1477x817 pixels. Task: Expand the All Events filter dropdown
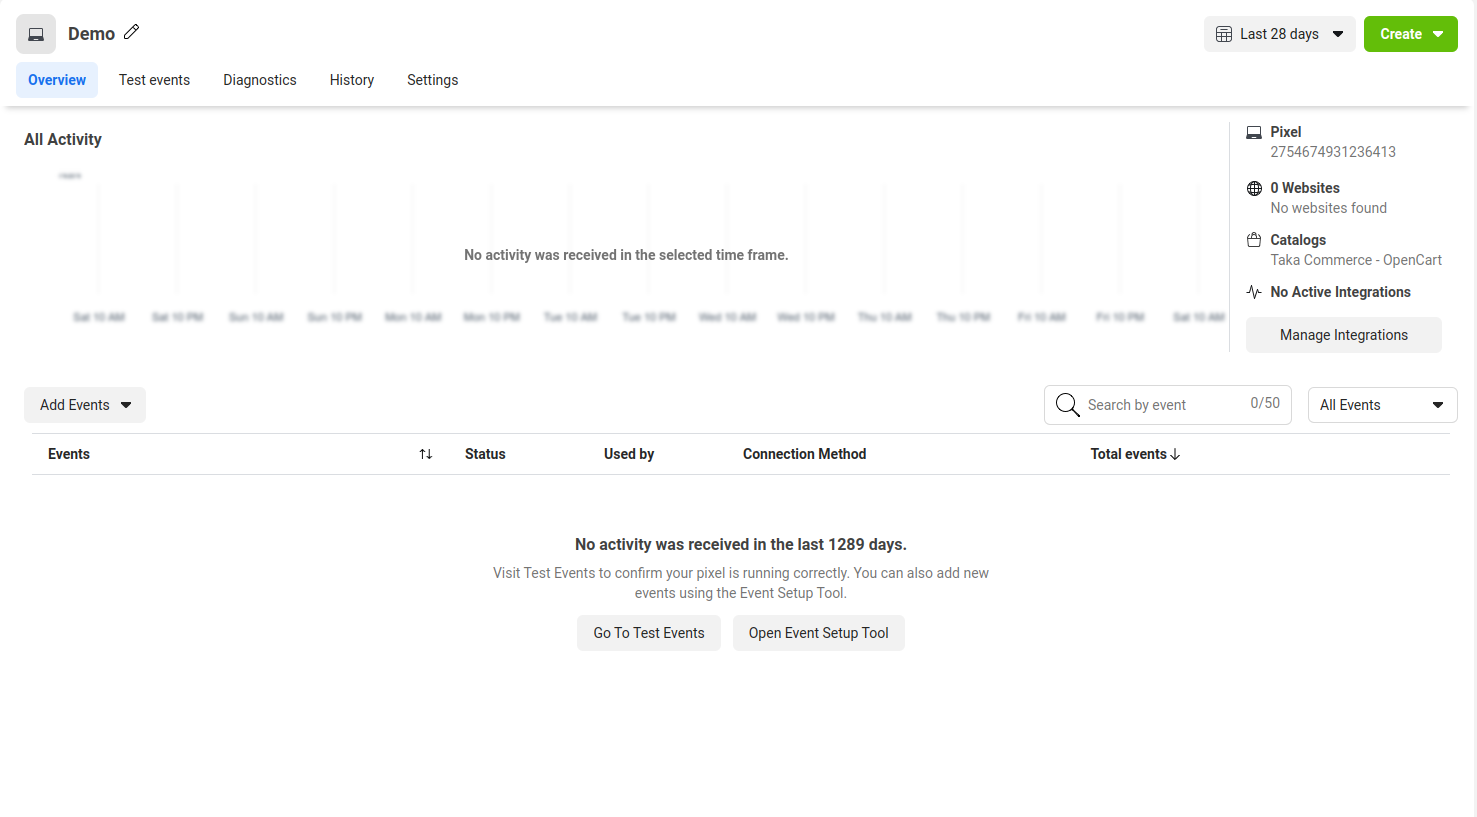[1382, 405]
